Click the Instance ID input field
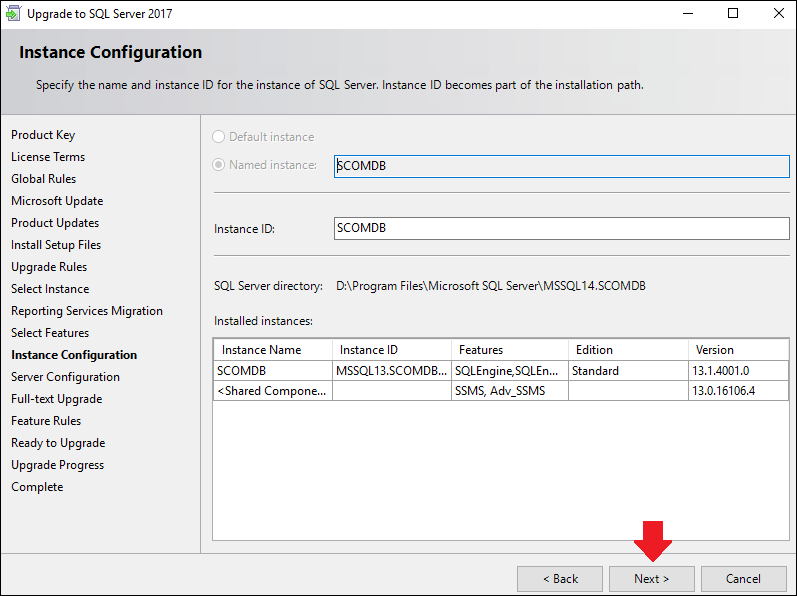The height and width of the screenshot is (596, 797). click(562, 228)
